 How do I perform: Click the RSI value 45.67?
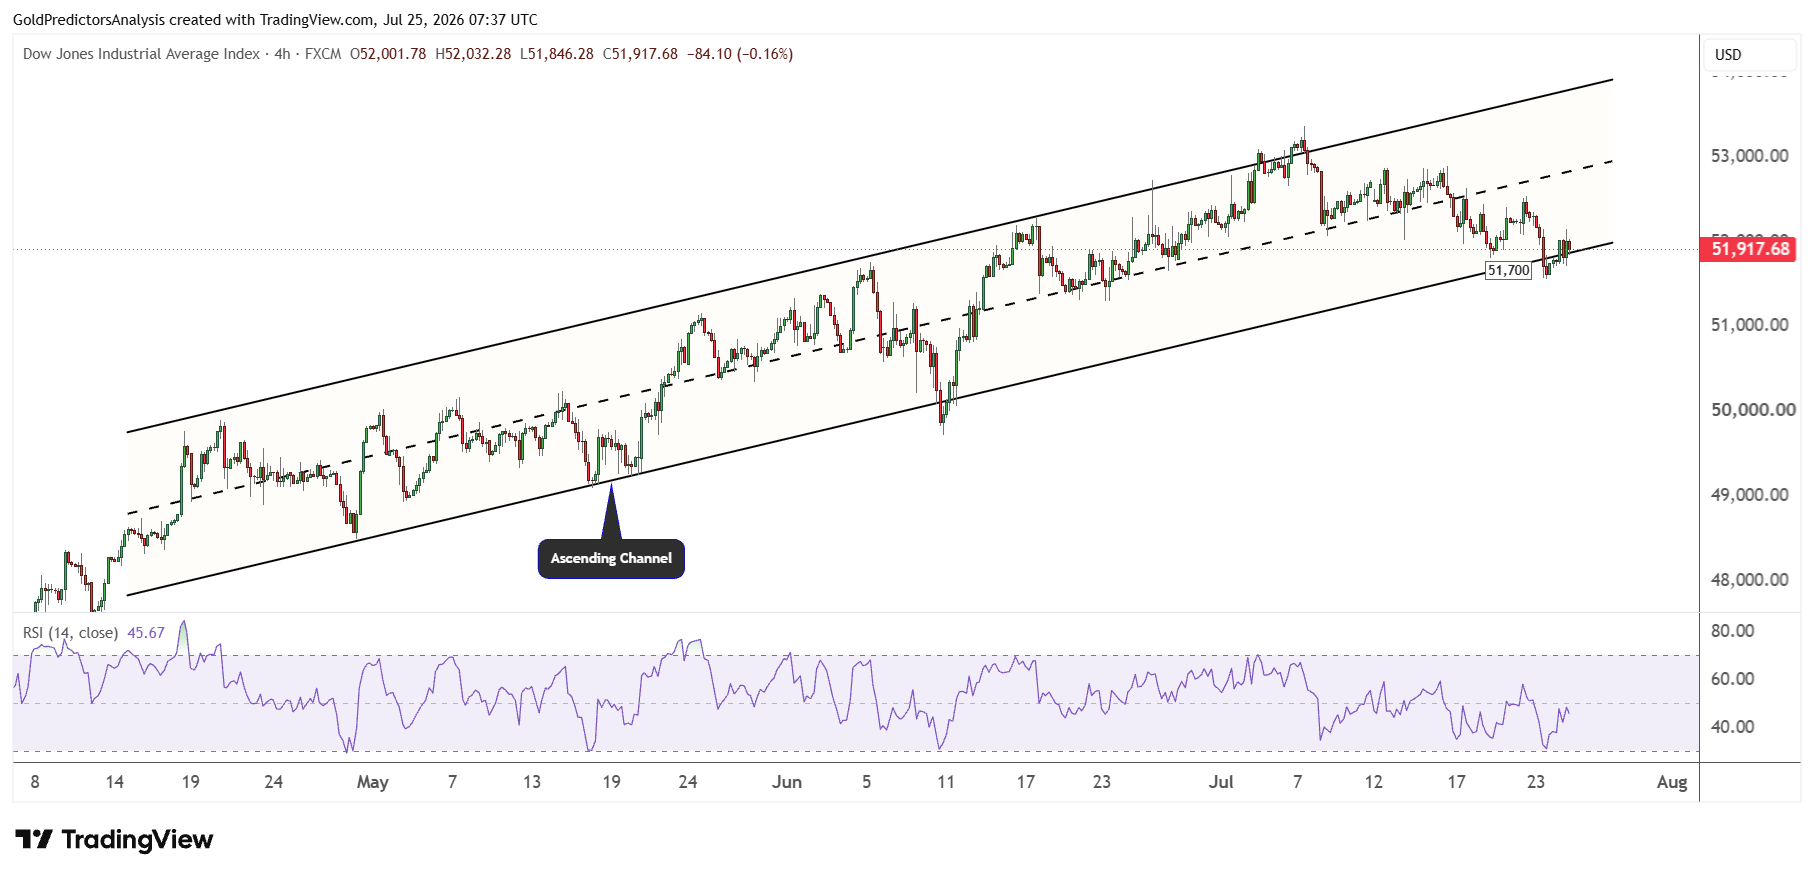[146, 633]
